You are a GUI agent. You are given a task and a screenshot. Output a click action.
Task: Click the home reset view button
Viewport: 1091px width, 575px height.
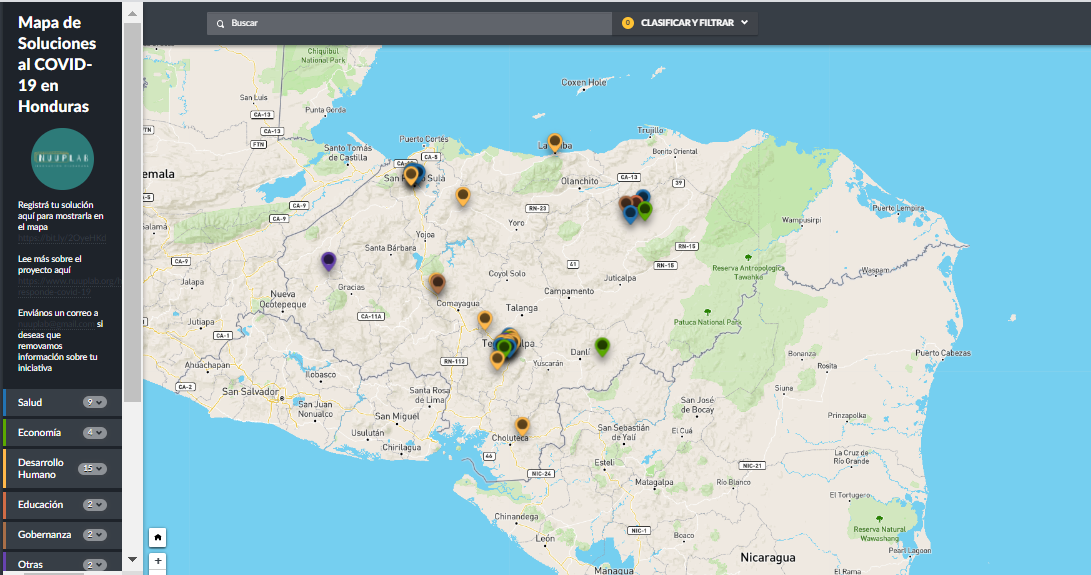(157, 537)
